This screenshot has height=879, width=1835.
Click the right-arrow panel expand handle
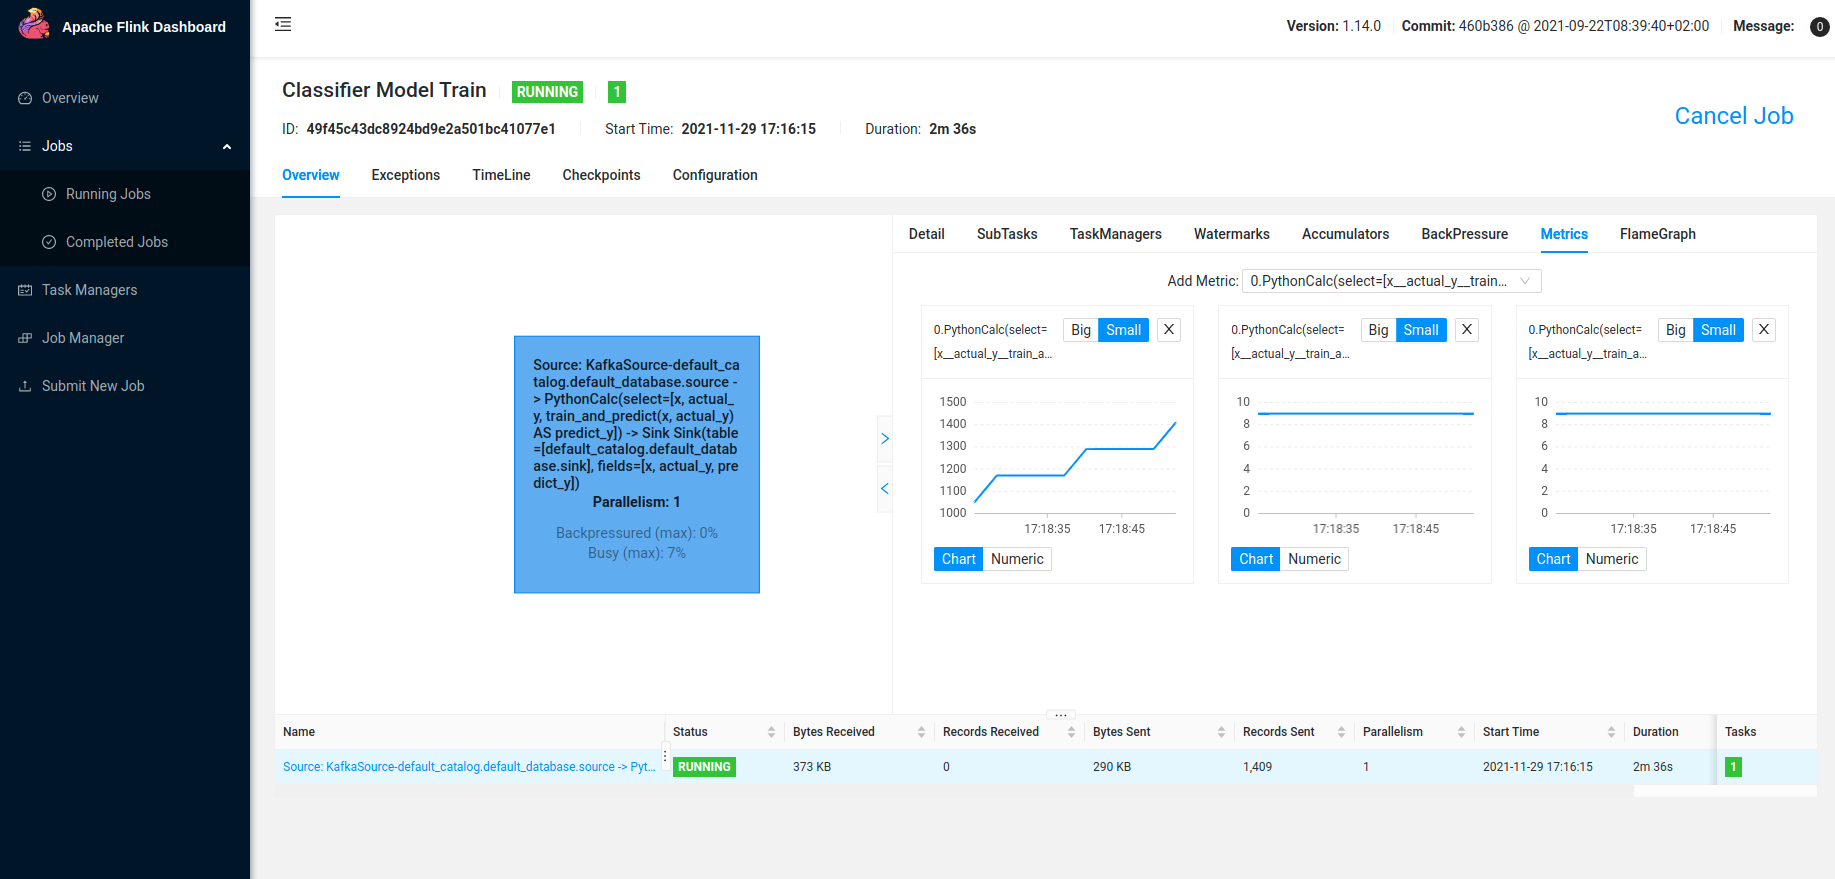[x=885, y=439]
